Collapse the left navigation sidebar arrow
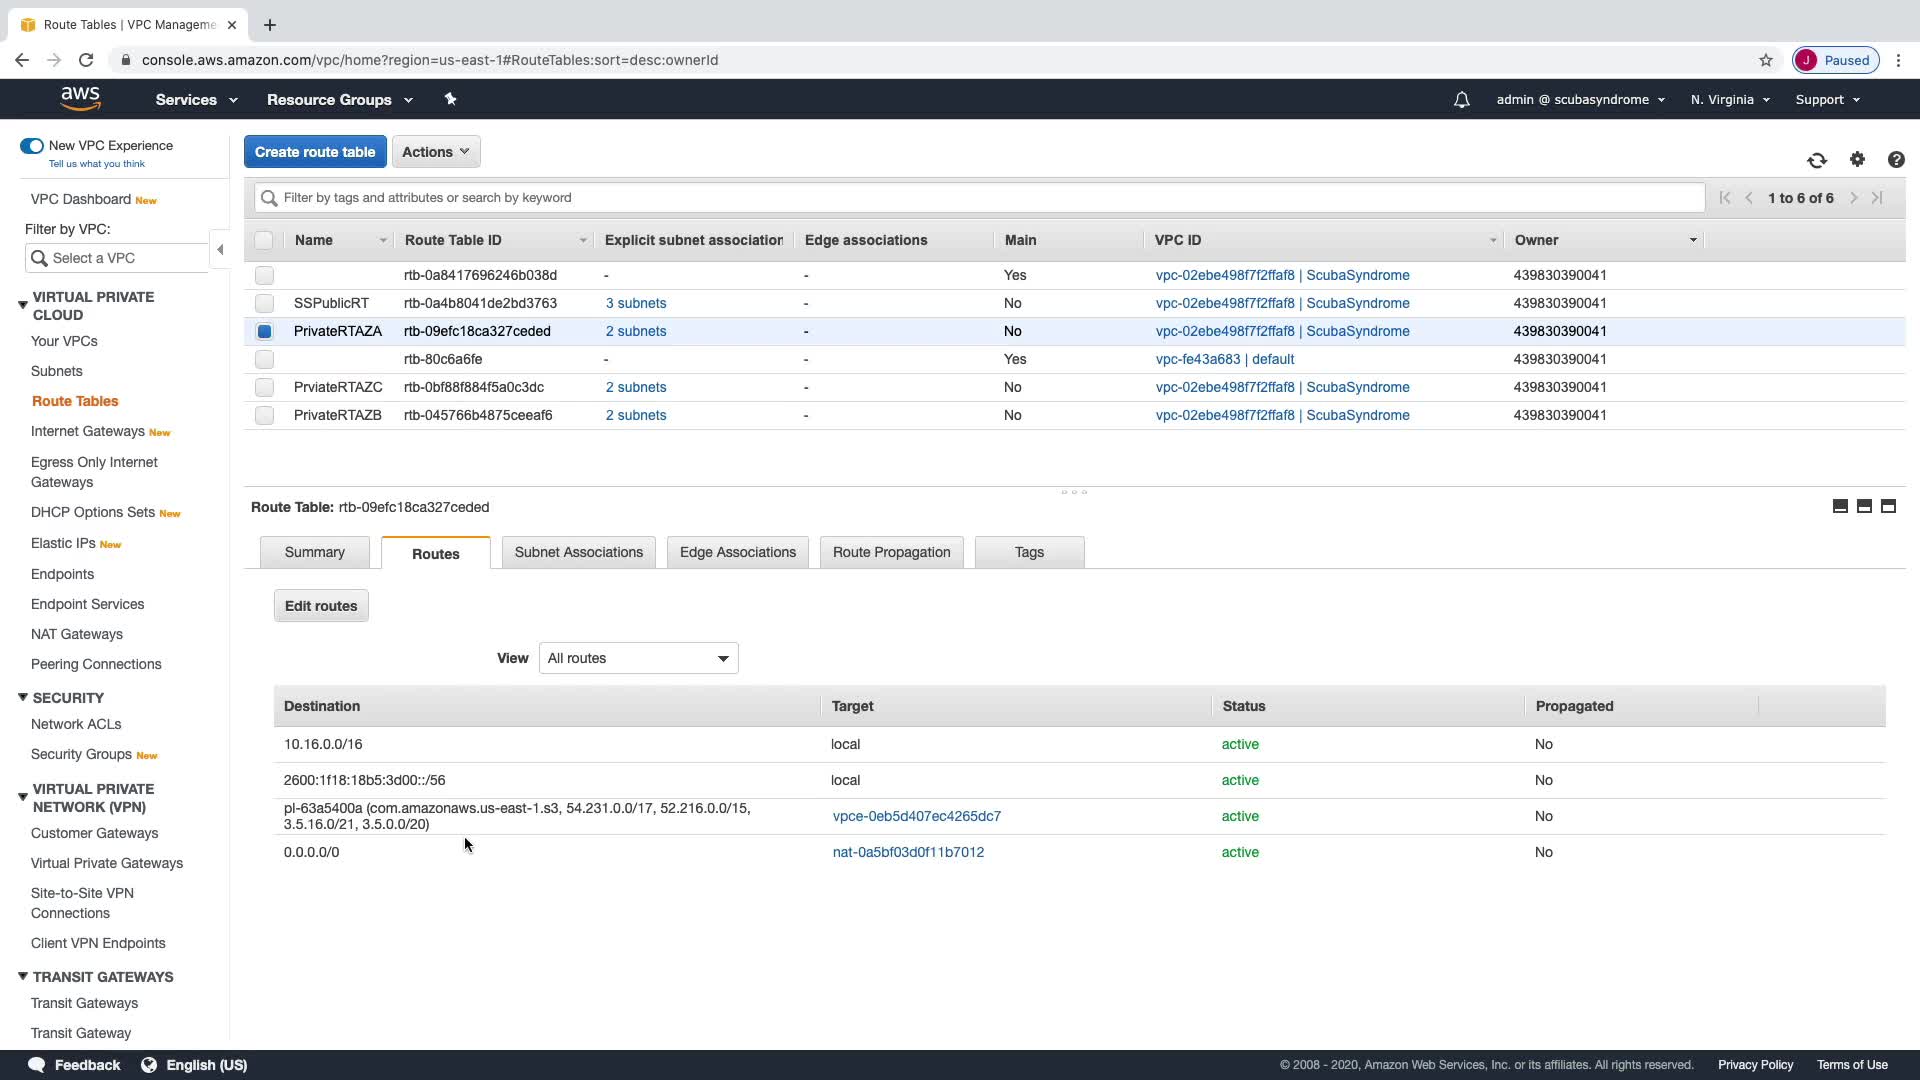The image size is (1920, 1080). (220, 250)
